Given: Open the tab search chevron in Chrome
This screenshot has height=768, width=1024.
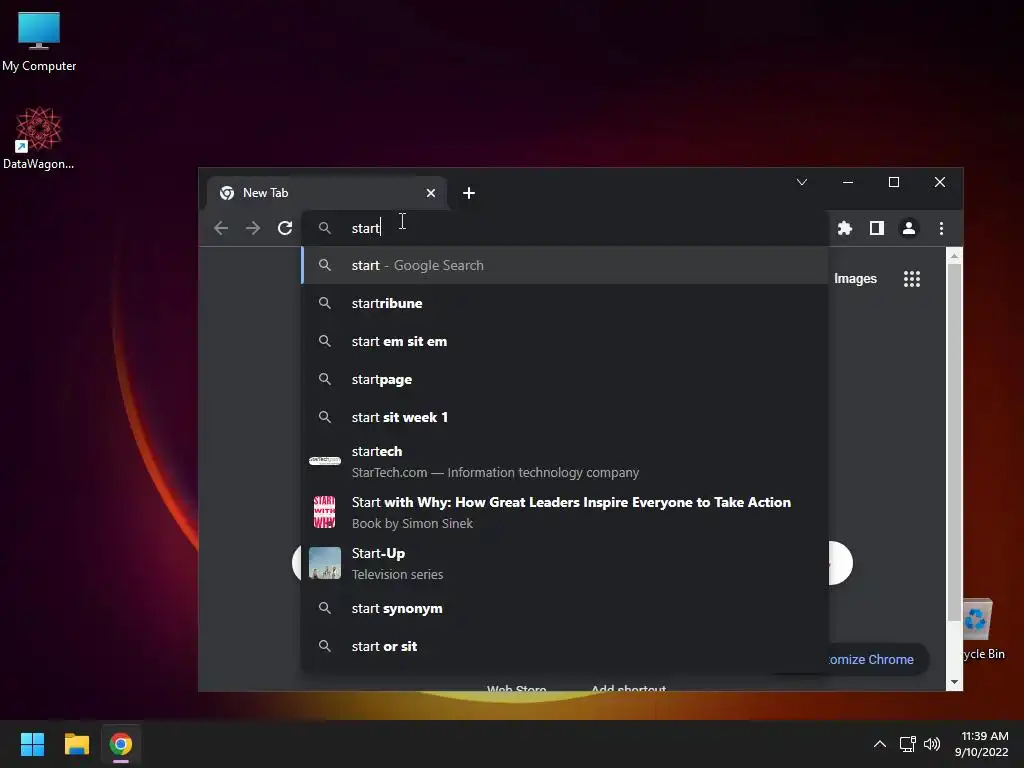Looking at the screenshot, I should (x=802, y=182).
